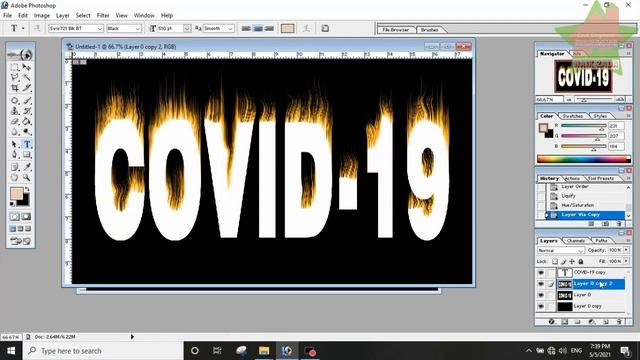Select the Healing Brush tool

click(x=15, y=100)
